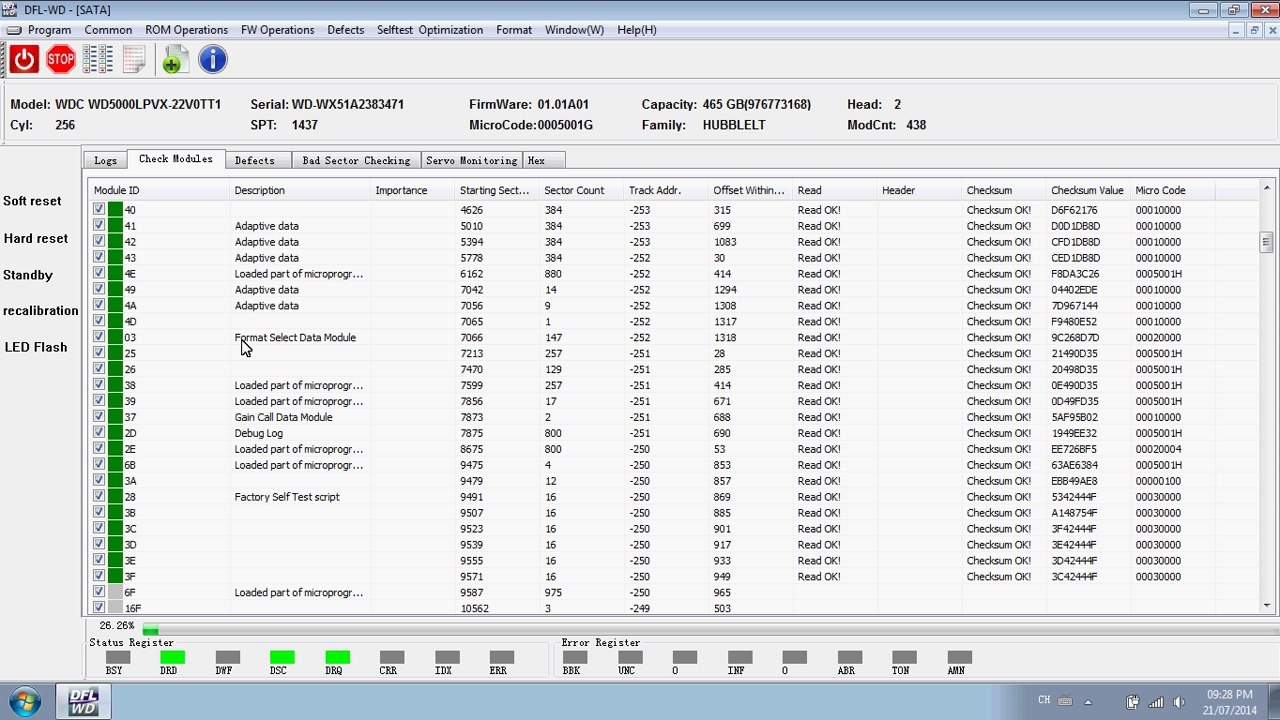The image size is (1280, 720).
Task: Click the red power button toolbar icon
Action: click(25, 60)
